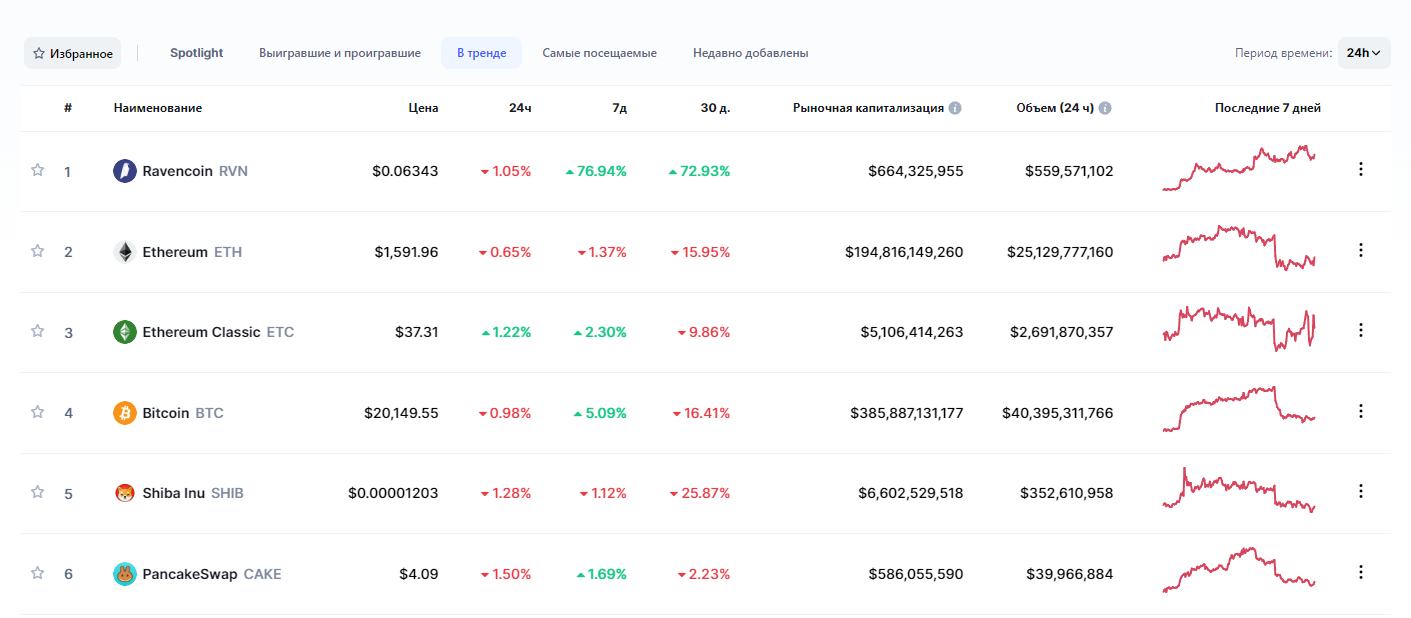
Task: Switch to Выигравшие и проигравшие tab
Action: [340, 53]
